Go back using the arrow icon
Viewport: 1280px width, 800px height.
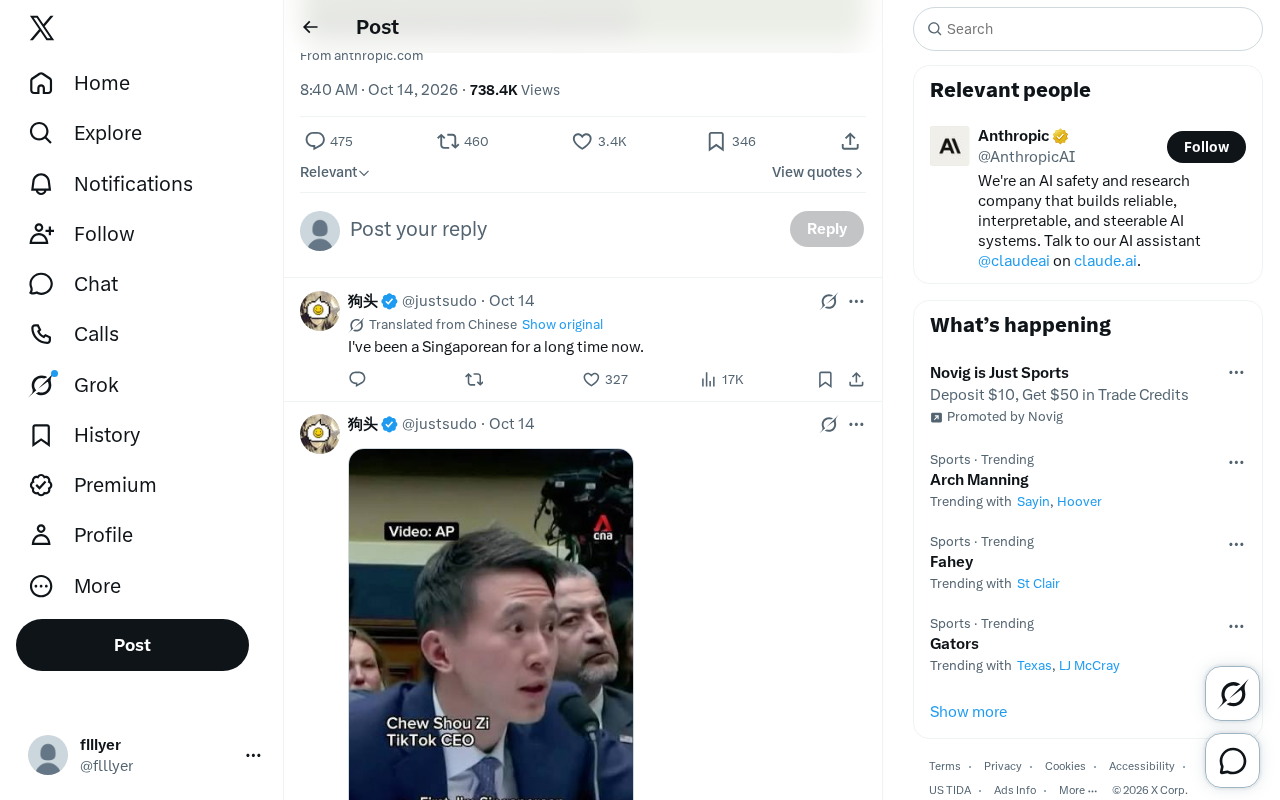(310, 27)
